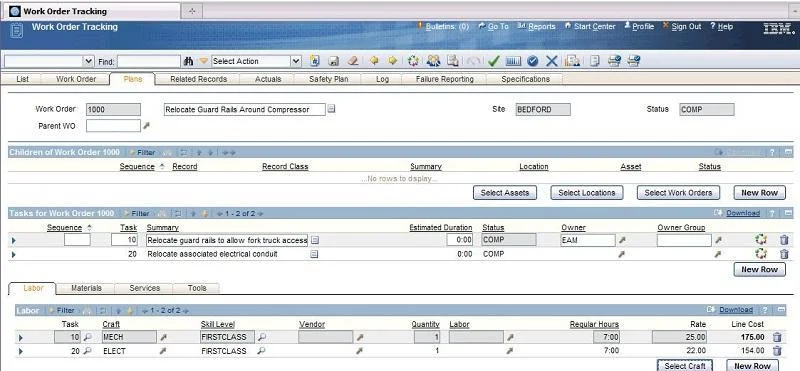Save the work order via floppy icon

[x=334, y=61]
